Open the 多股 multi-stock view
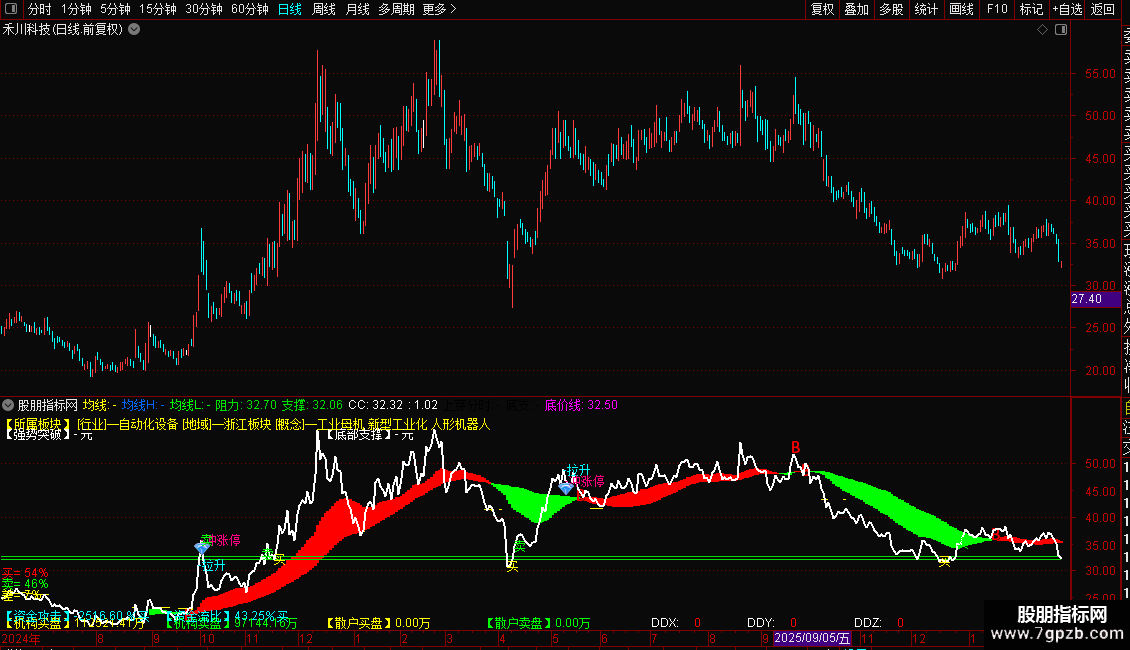The width and height of the screenshot is (1130, 650). click(x=891, y=9)
